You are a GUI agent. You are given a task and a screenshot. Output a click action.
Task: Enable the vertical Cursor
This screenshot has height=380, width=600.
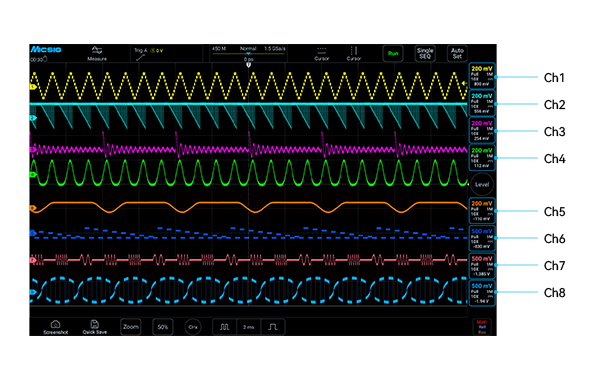pos(354,54)
